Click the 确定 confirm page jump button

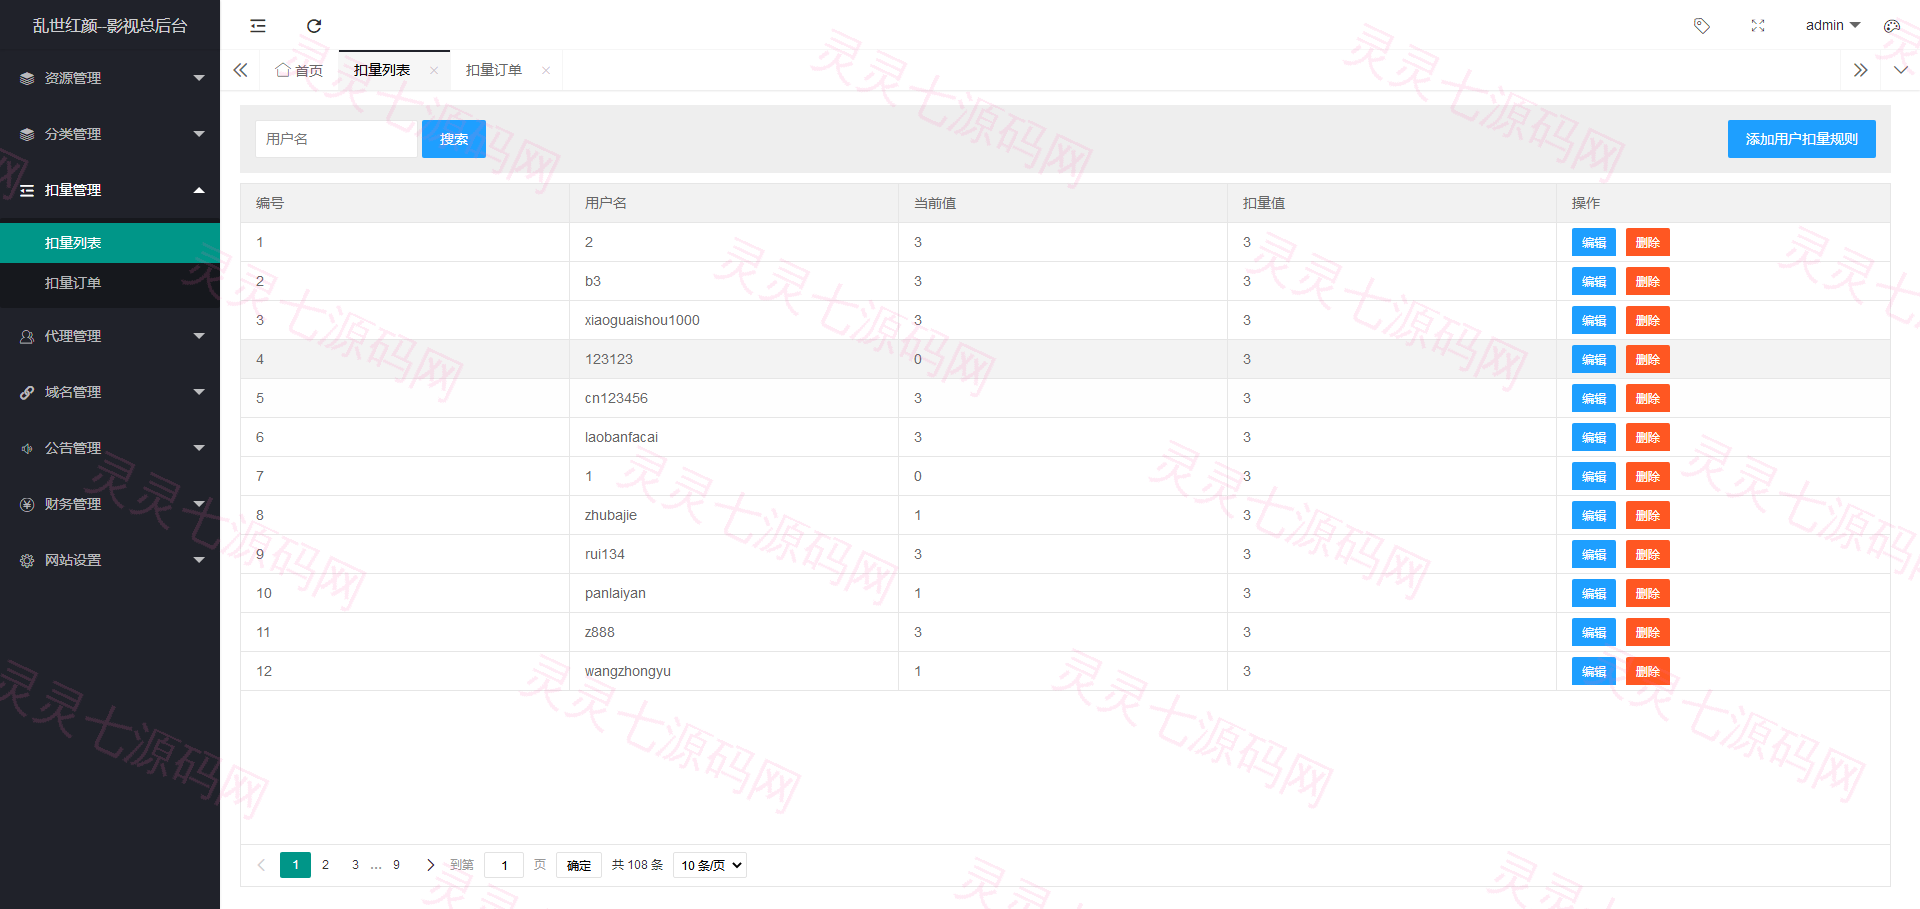point(579,865)
